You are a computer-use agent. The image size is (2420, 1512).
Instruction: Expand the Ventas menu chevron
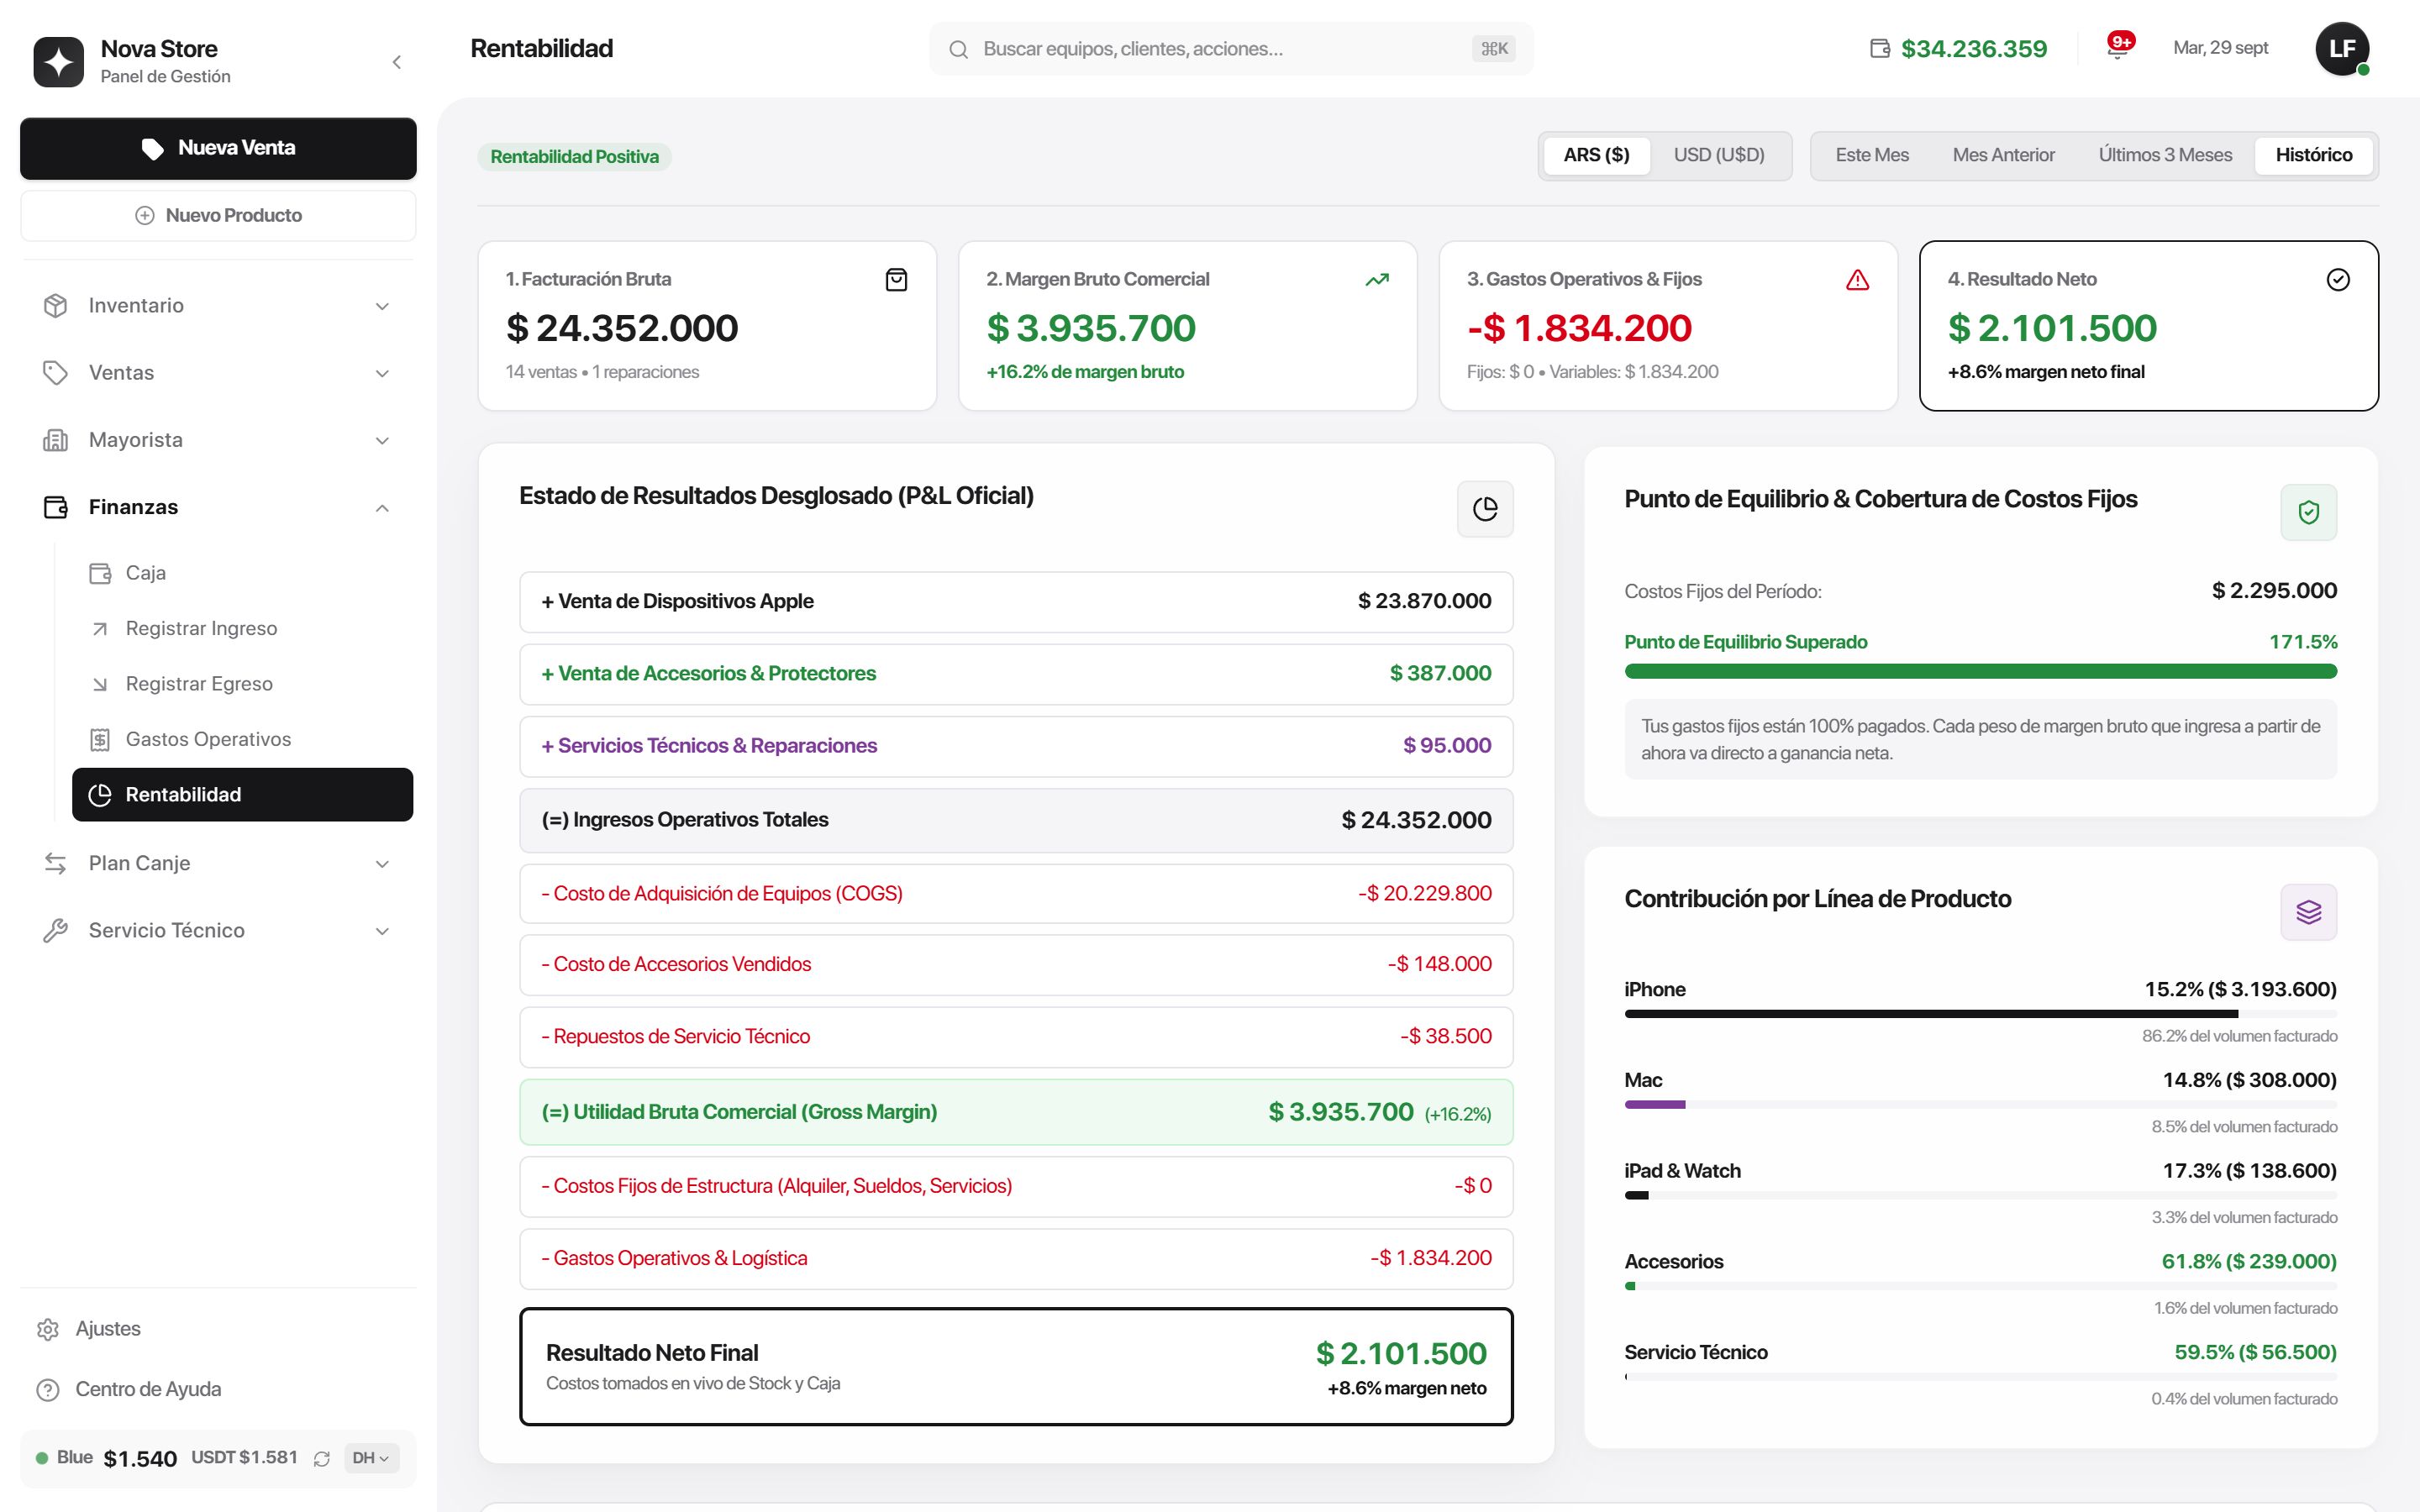tap(382, 373)
